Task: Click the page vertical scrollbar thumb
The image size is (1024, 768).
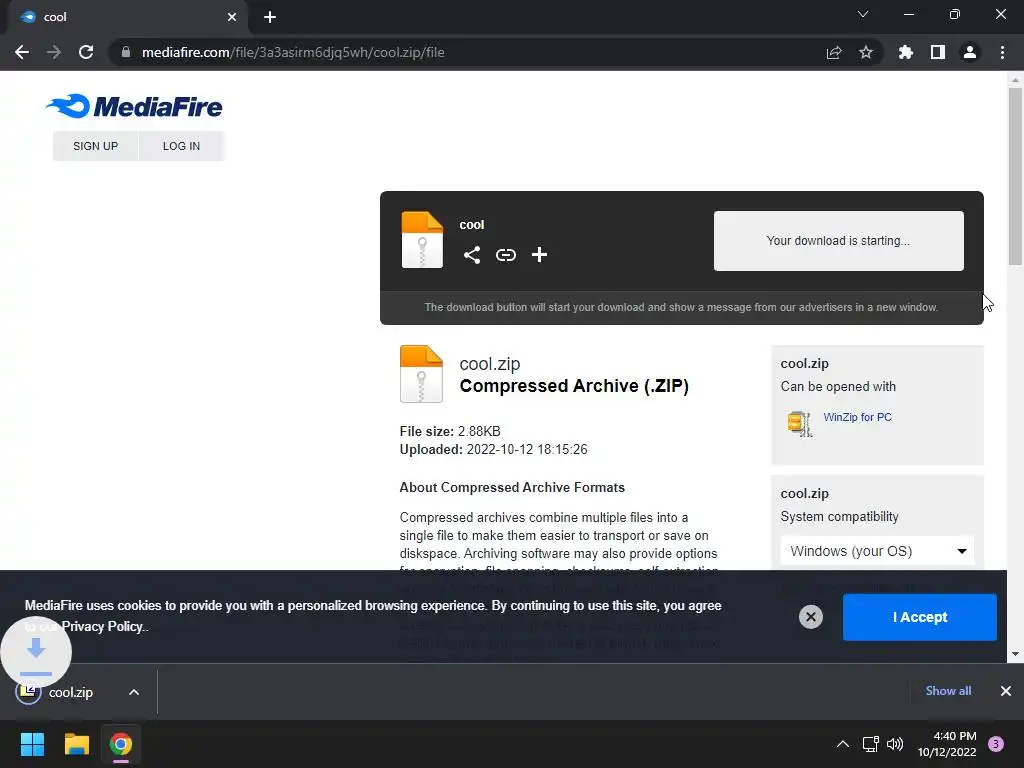Action: [1015, 176]
